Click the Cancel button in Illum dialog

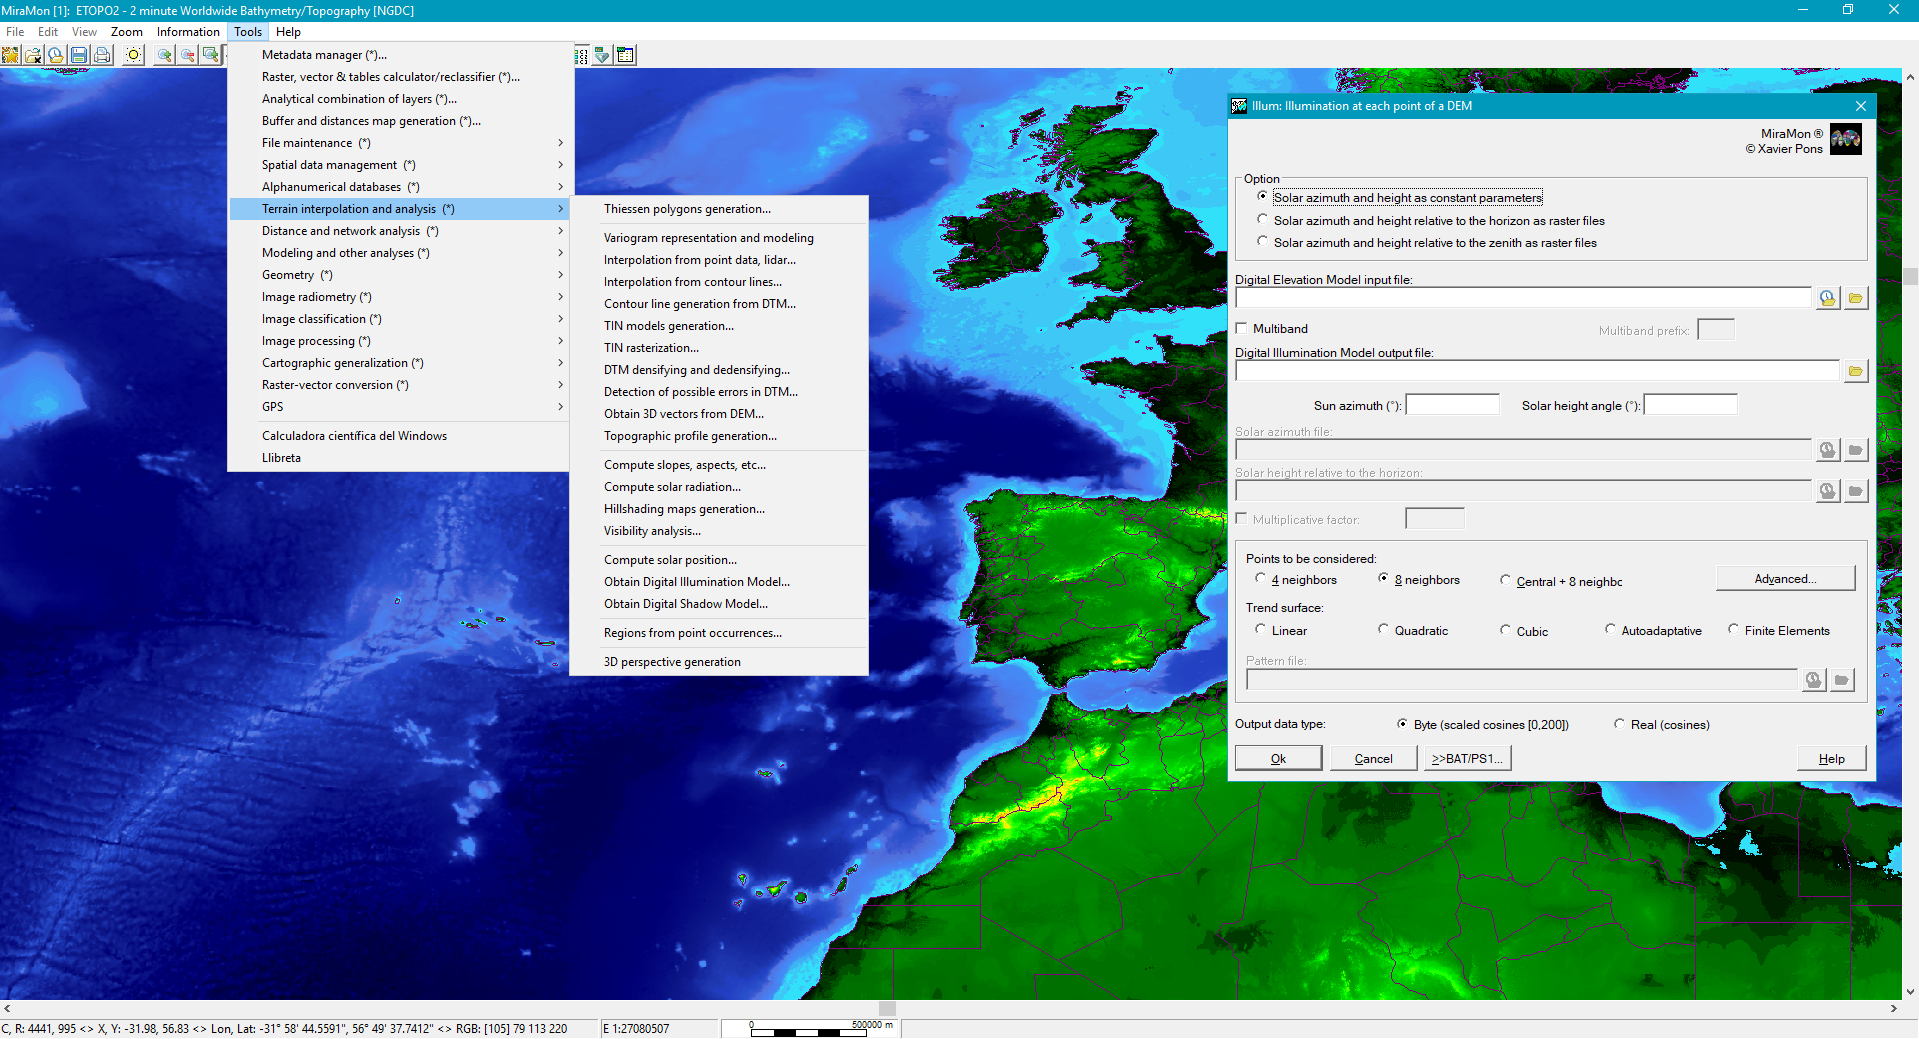point(1373,758)
